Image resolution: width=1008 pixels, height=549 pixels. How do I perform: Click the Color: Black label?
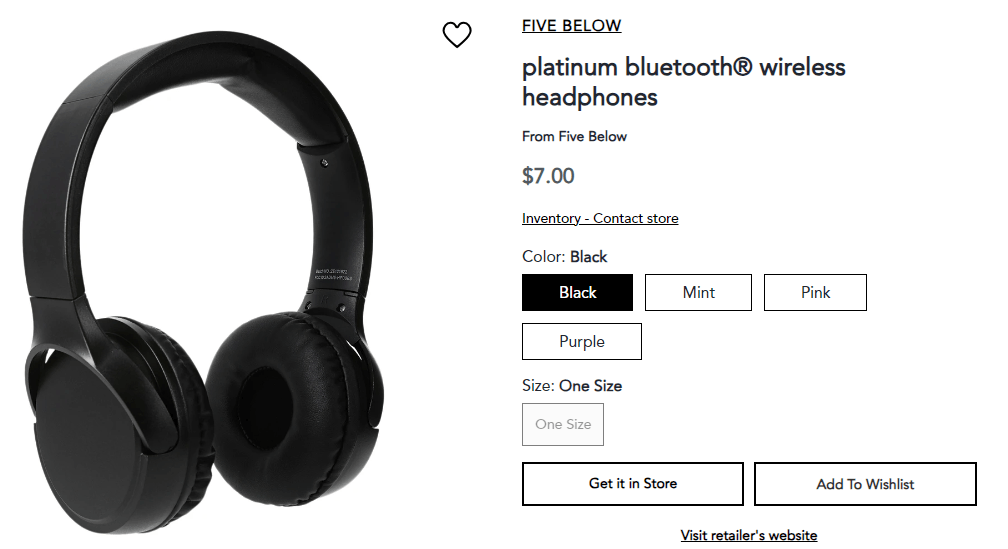tap(564, 256)
